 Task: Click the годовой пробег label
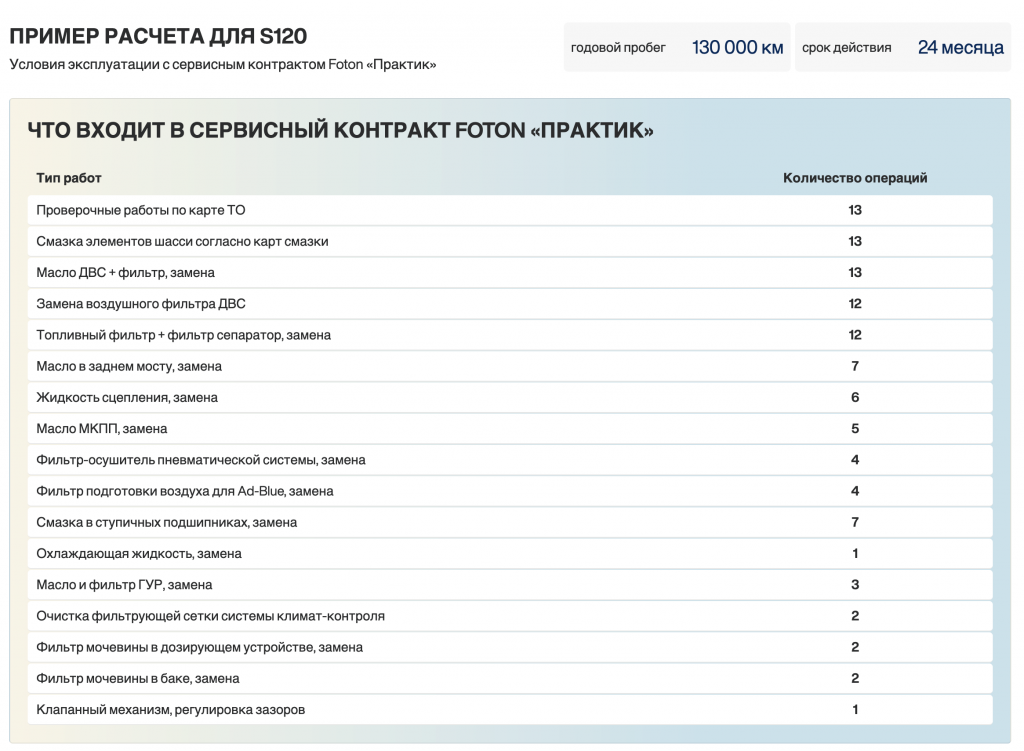[x=618, y=48]
